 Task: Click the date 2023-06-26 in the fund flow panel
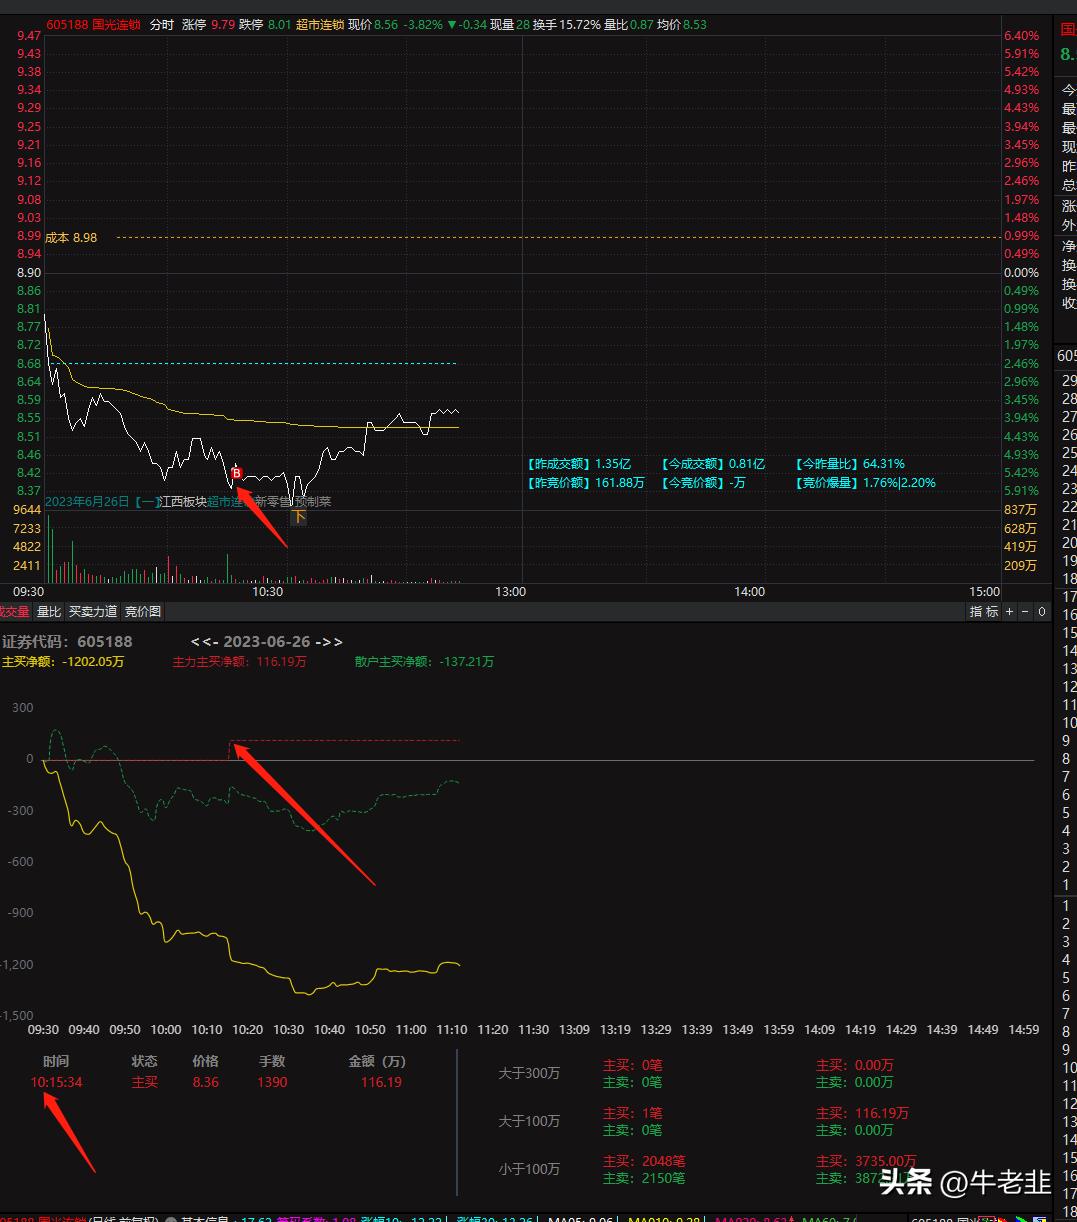pyautogui.click(x=265, y=642)
